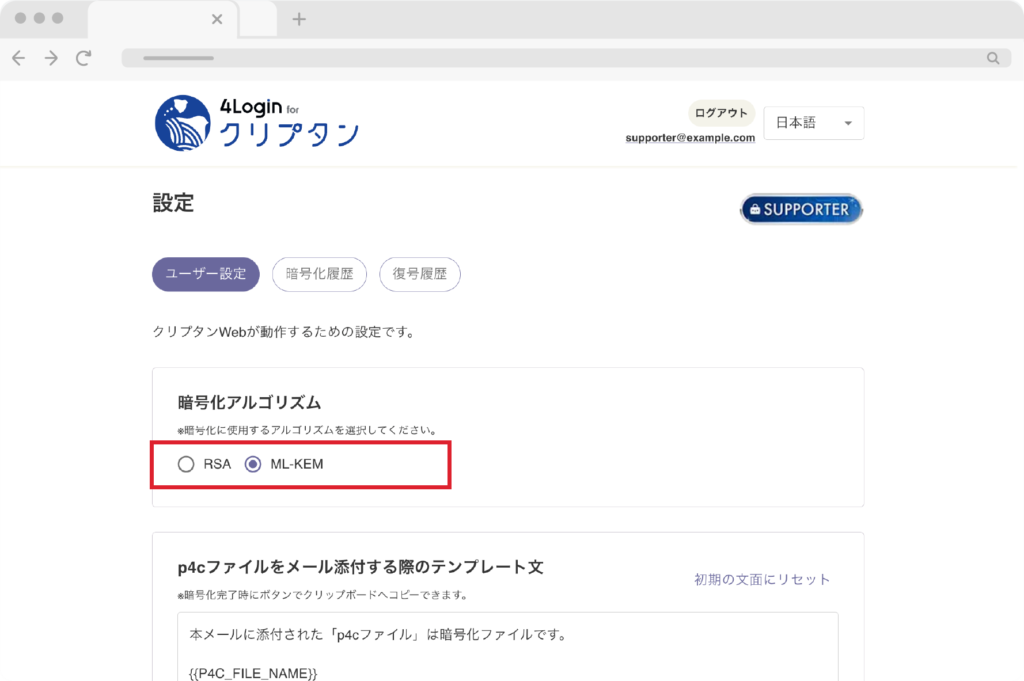Click the 4Login クリプタン logo
Viewport: 1024px width, 681px height.
[x=256, y=123]
